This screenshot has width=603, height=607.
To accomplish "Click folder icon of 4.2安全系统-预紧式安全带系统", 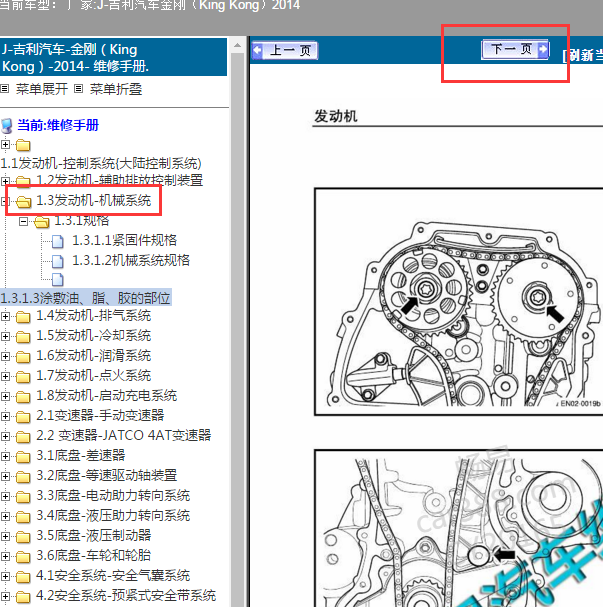I will [23, 597].
